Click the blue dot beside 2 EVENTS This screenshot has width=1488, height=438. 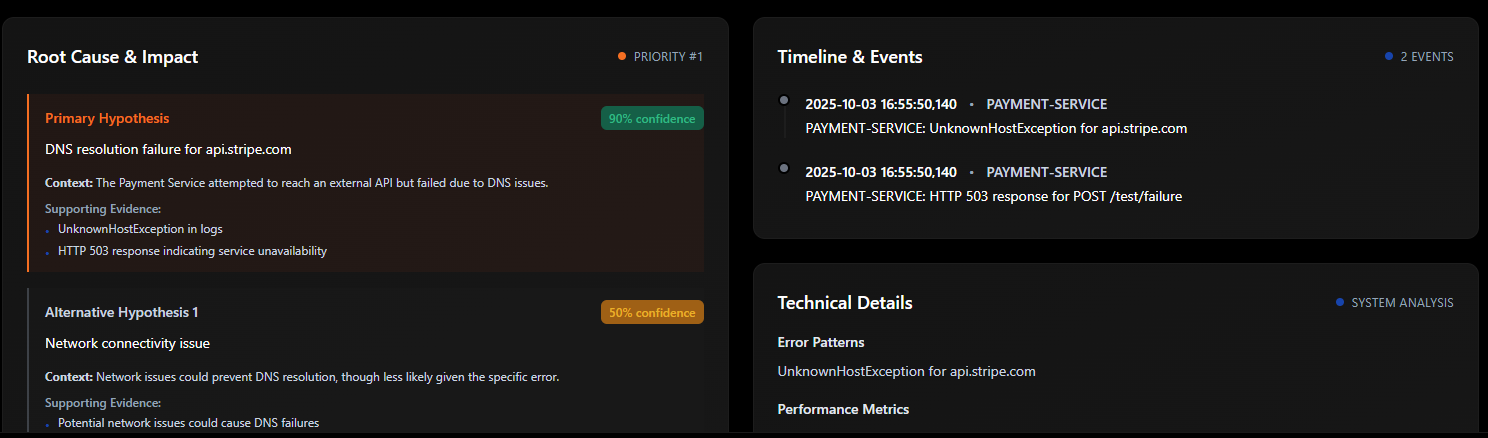tap(1389, 56)
